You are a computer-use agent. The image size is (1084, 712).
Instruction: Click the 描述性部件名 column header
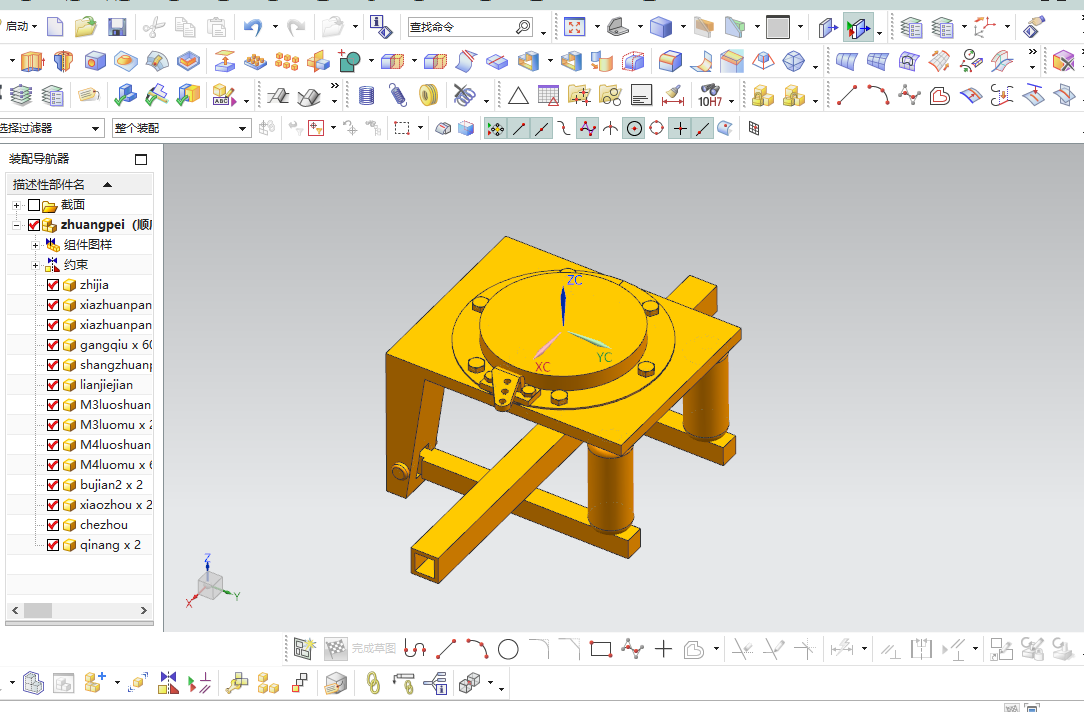click(80, 185)
